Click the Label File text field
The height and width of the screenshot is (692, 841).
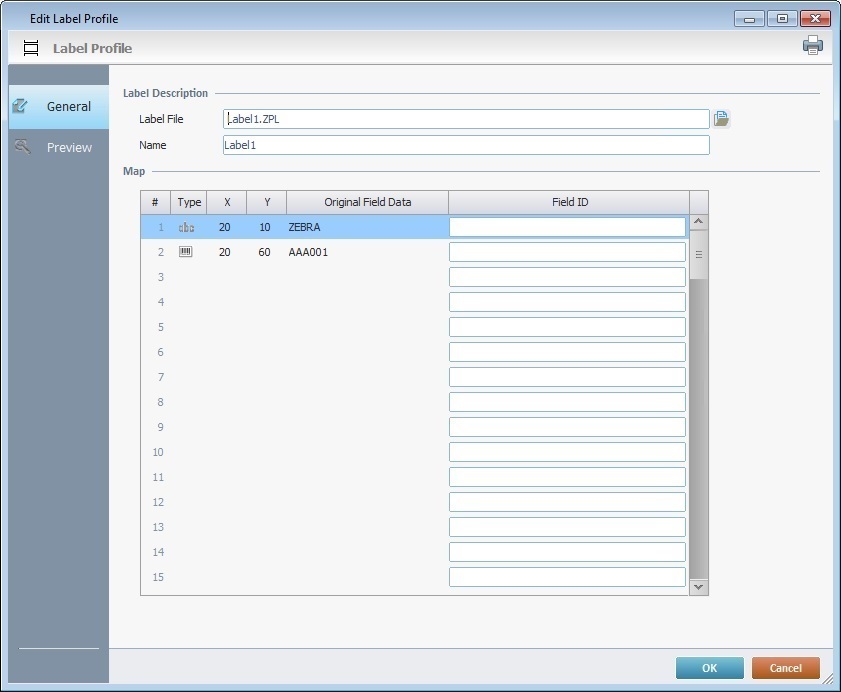click(465, 119)
